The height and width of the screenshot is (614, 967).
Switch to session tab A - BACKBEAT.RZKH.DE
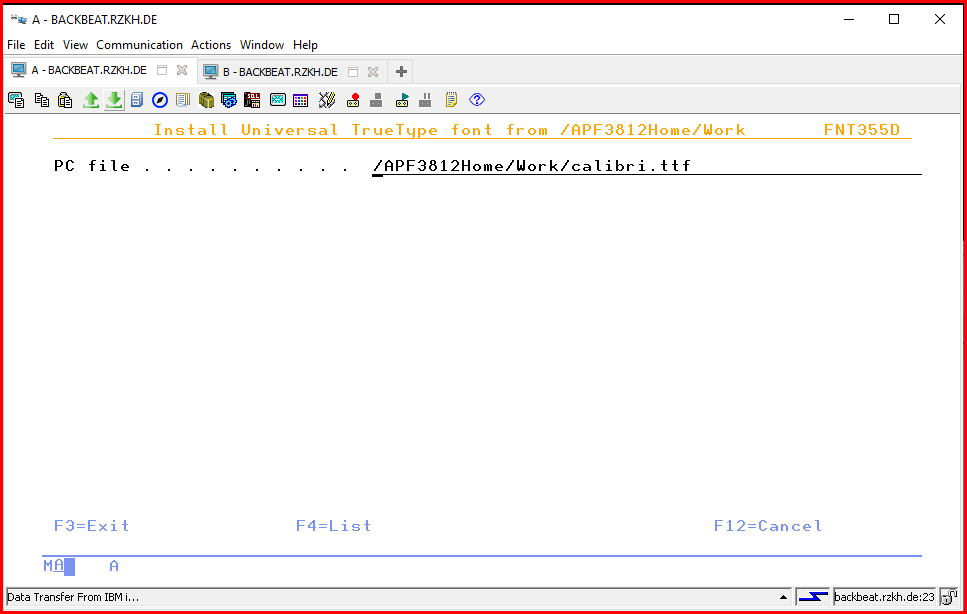point(89,70)
